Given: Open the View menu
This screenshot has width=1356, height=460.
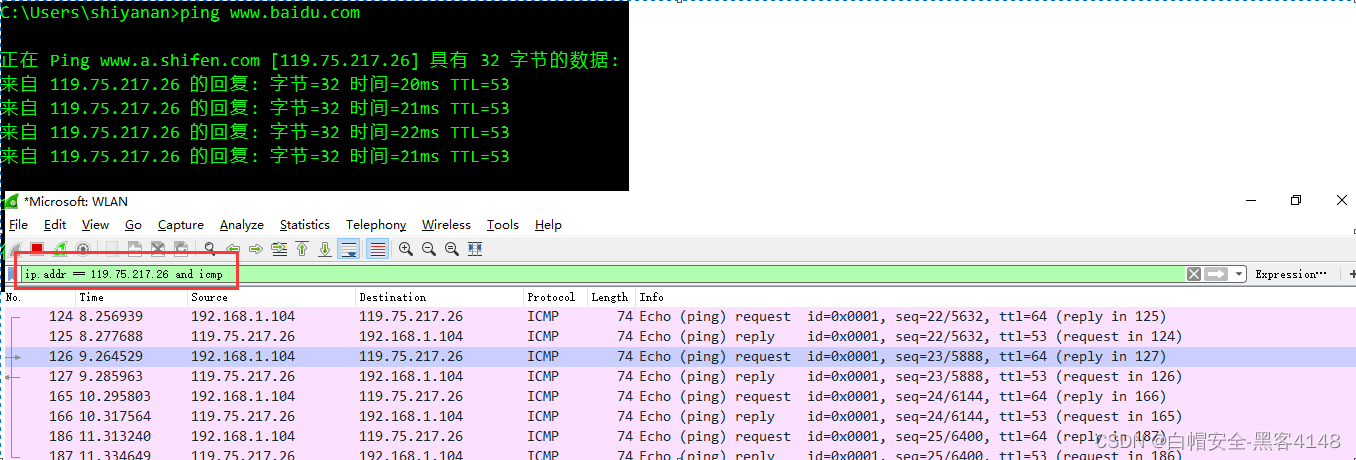Looking at the screenshot, I should [95, 225].
